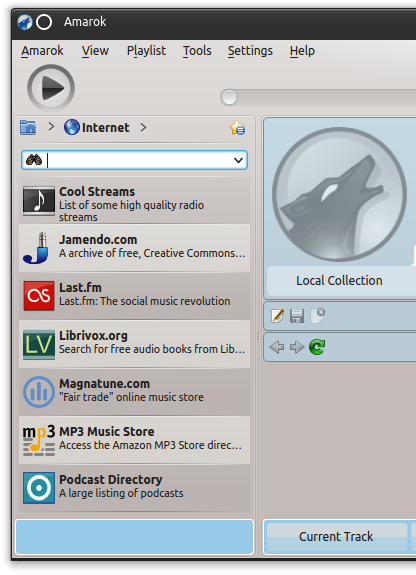Viewport: 416px width, 575px height.
Task: Click the blue bar below services list
Action: point(135,536)
